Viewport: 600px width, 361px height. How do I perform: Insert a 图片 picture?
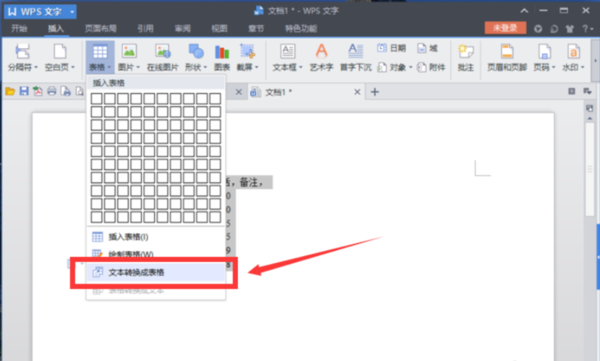click(129, 57)
